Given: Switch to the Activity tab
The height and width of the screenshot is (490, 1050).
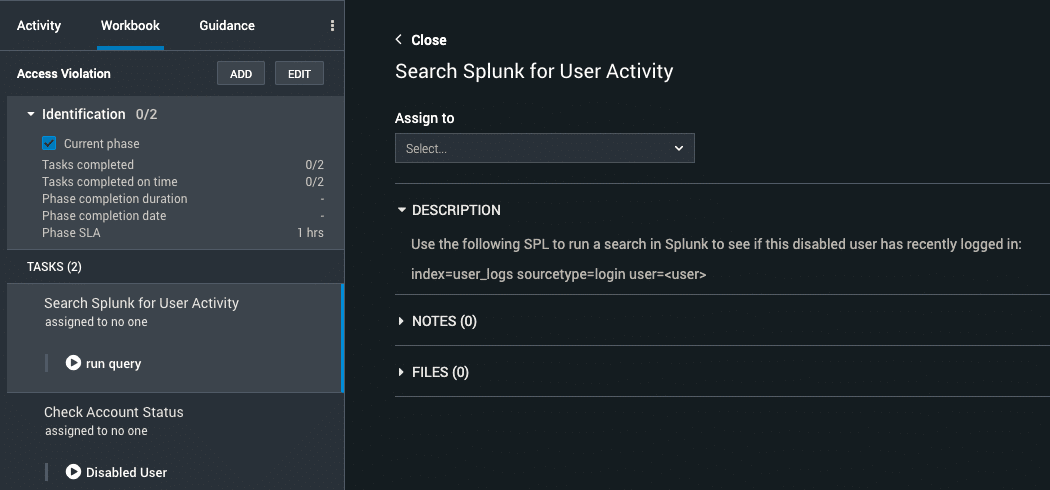Looking at the screenshot, I should pyautogui.click(x=39, y=25).
